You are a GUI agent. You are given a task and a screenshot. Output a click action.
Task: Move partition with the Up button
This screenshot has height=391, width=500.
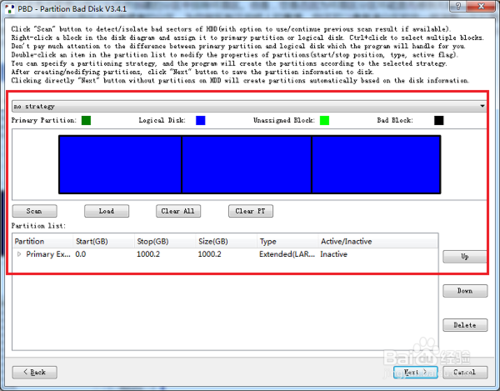coord(465,257)
